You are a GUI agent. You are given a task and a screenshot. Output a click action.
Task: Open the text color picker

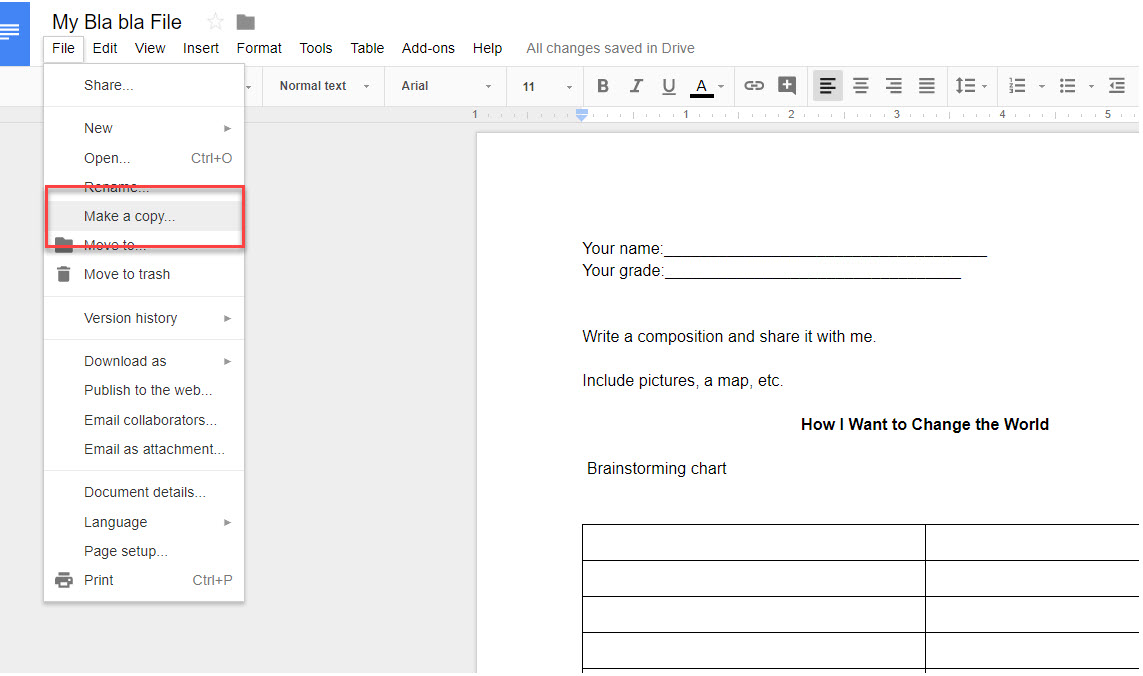click(702, 86)
